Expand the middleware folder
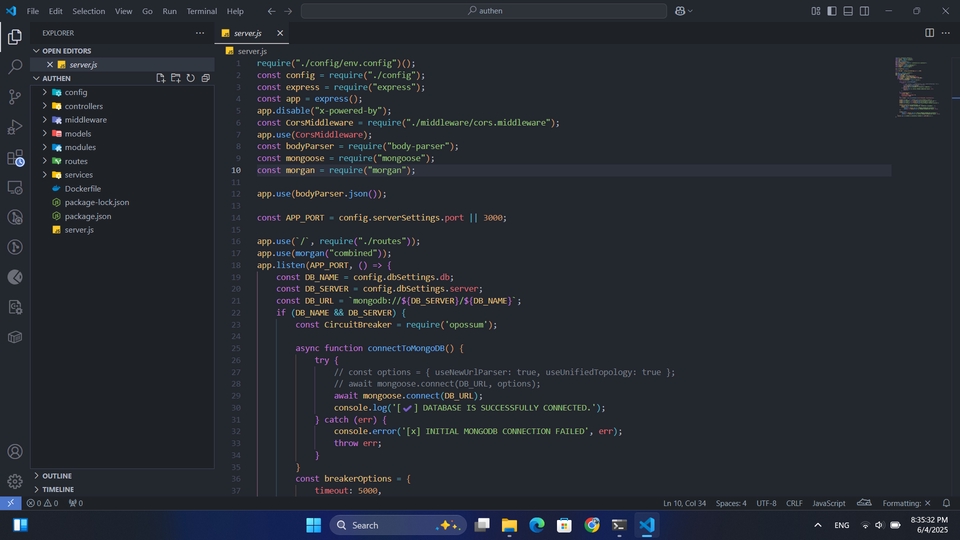Viewport: 960px width, 540px height. click(85, 120)
